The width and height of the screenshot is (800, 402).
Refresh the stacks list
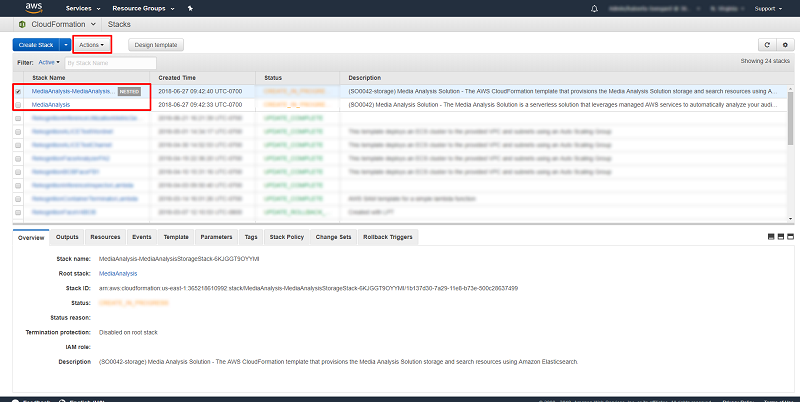tap(767, 45)
